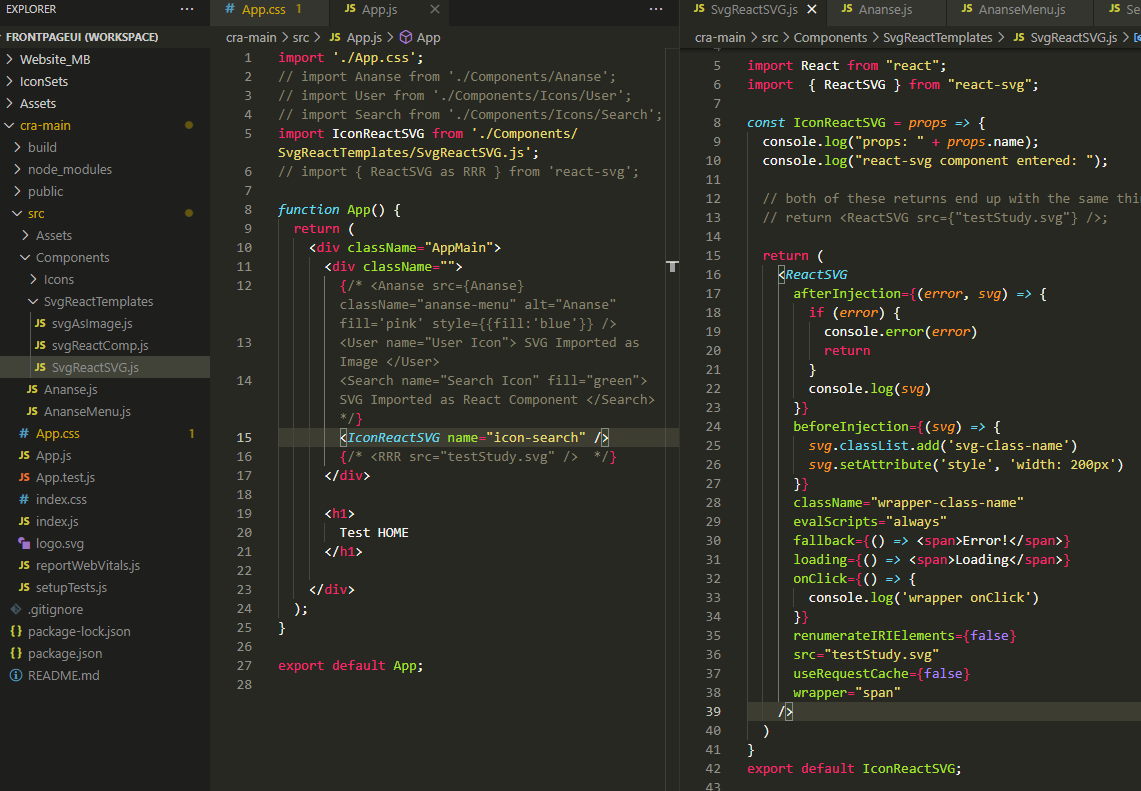Expand the node_modules folder
Screen dimensions: 1141x791
[x=105, y=170]
